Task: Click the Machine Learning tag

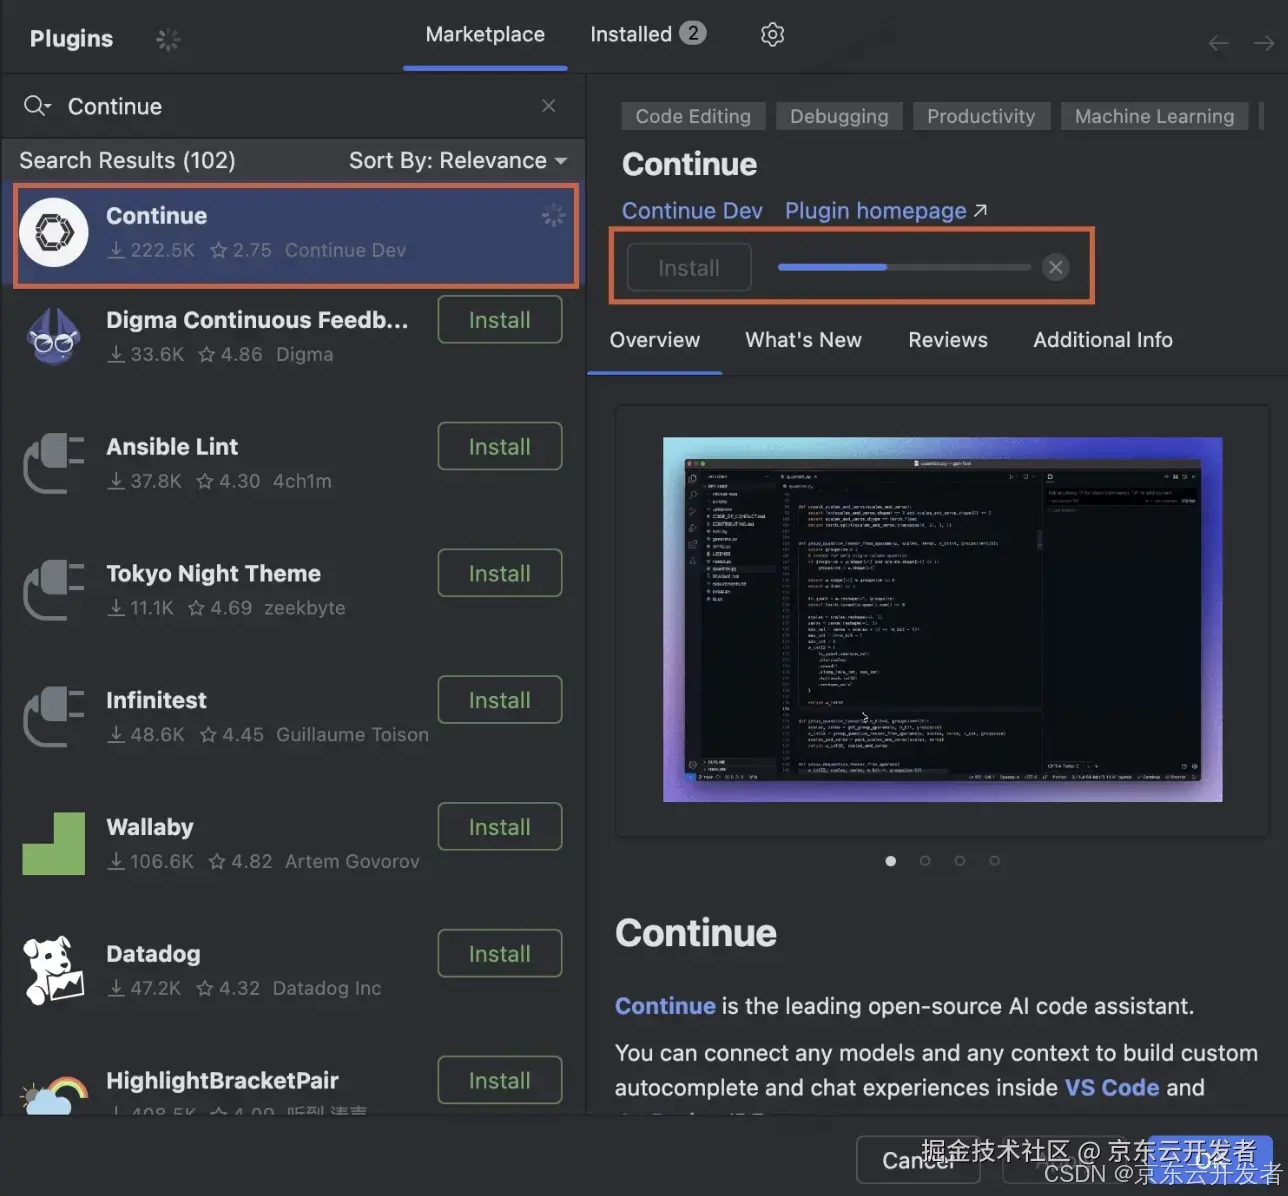Action: pyautogui.click(x=1154, y=116)
